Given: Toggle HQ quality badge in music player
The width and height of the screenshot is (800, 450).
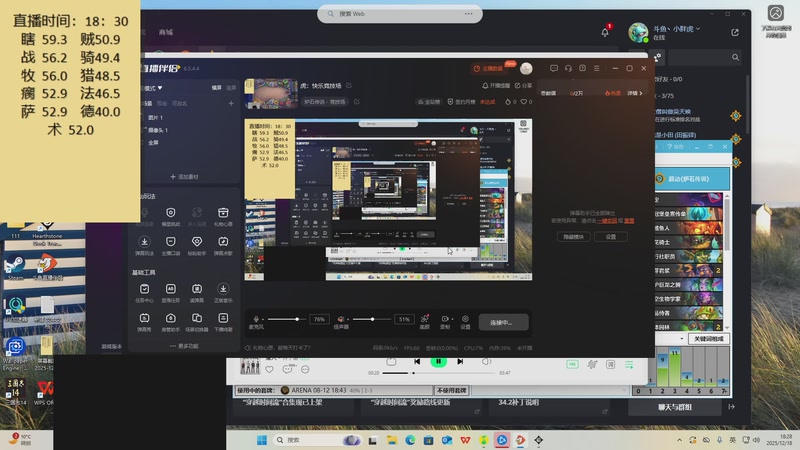Looking at the screenshot, I should click(572, 364).
